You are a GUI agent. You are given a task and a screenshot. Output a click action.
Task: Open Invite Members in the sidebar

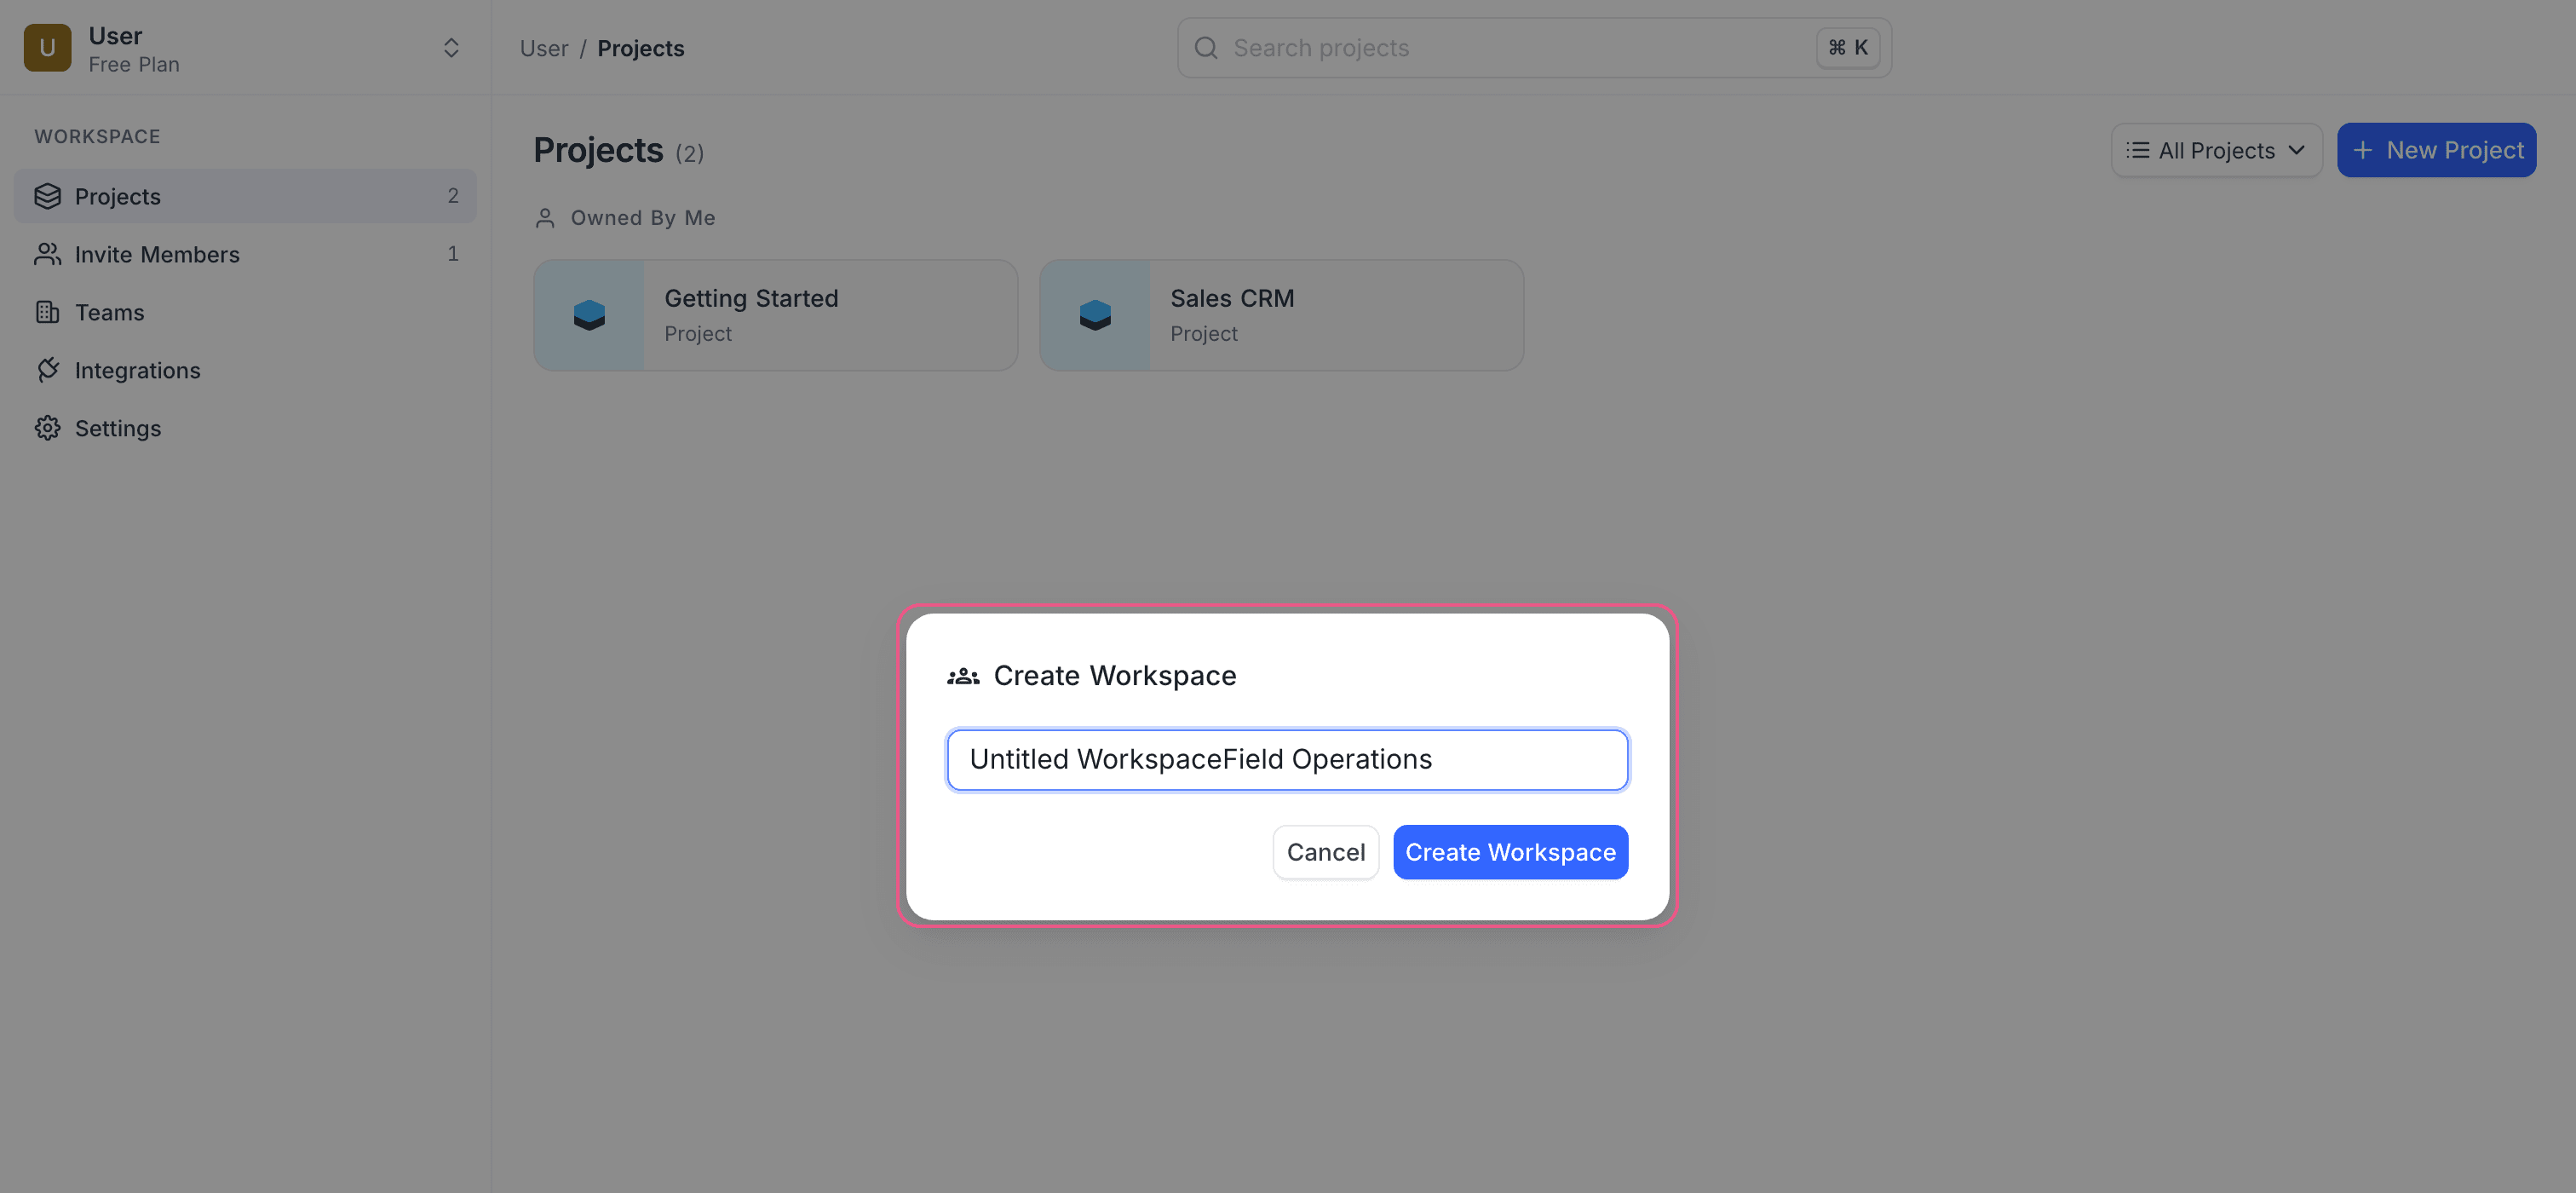[245, 254]
